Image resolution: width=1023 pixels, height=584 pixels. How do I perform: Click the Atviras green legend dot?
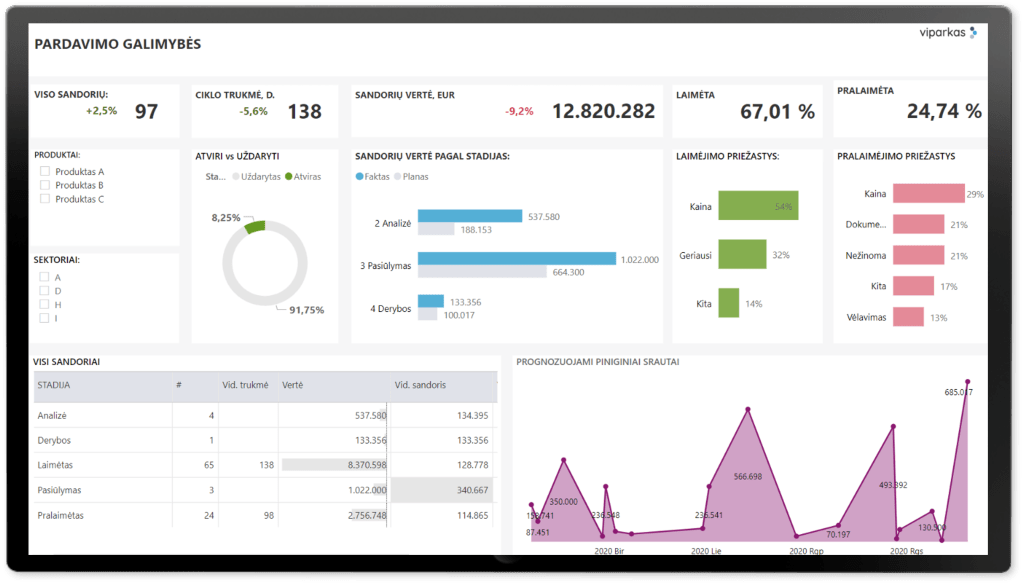point(289,176)
